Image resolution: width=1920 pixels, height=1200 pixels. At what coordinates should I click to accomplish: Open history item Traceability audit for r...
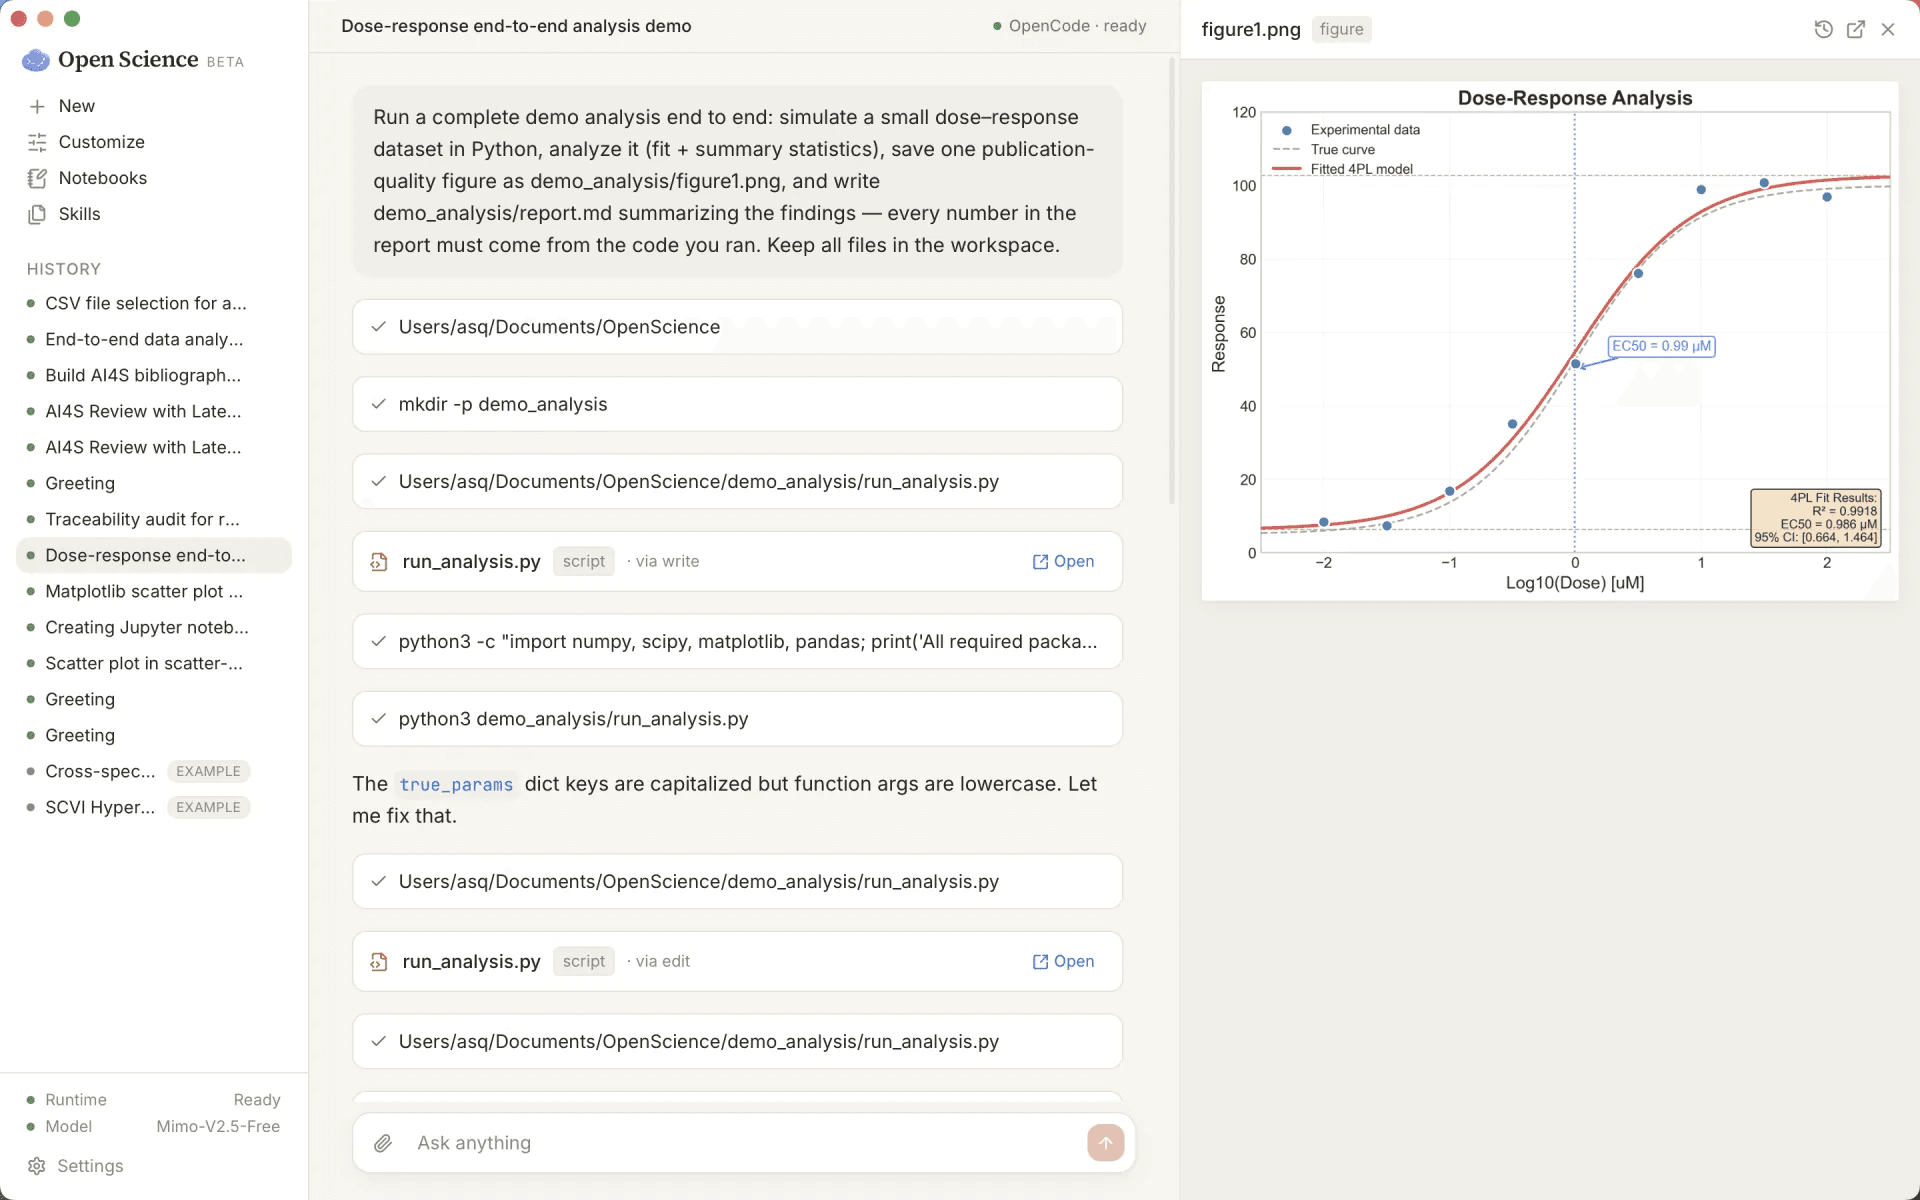click(154, 519)
